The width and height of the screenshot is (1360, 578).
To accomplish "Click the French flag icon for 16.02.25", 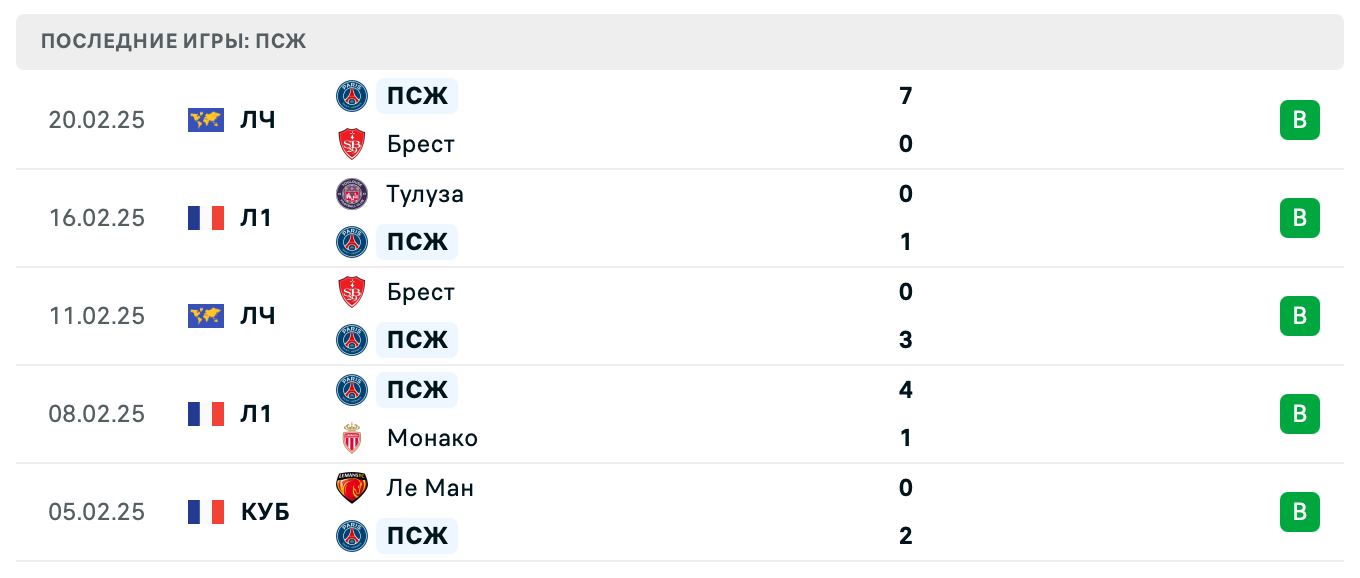I will (206, 218).
